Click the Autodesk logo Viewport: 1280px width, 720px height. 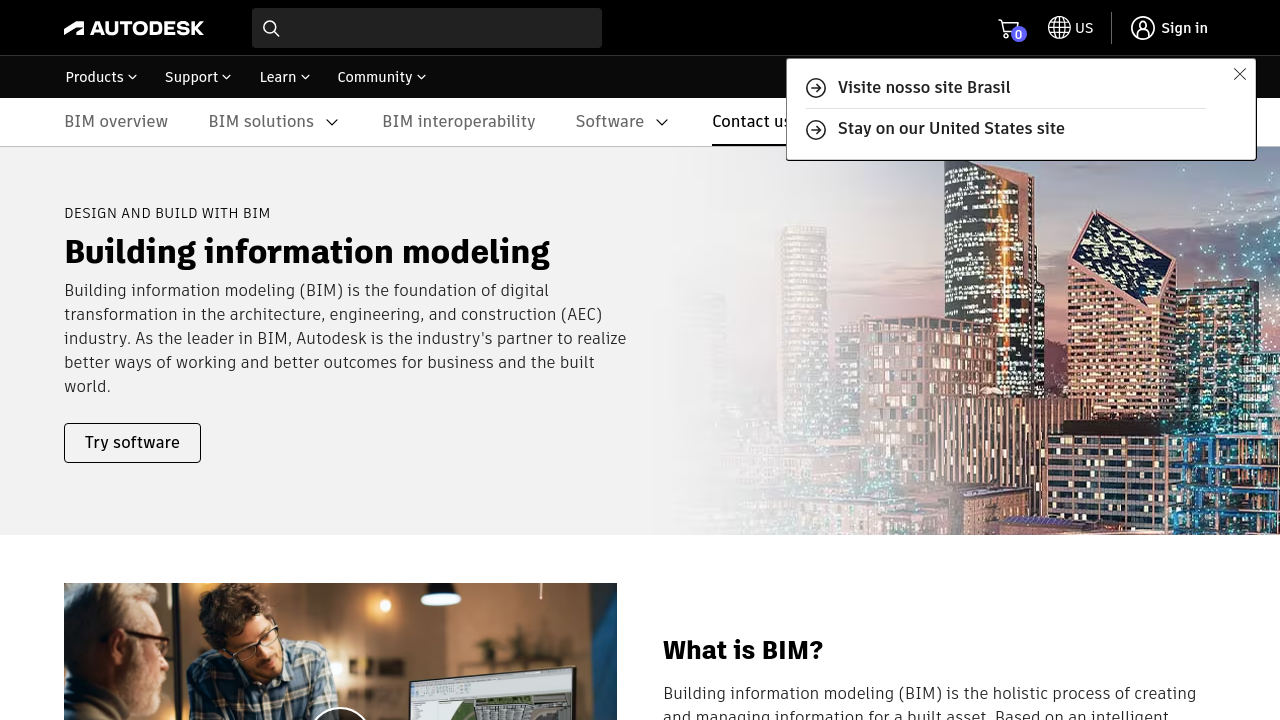coord(134,28)
